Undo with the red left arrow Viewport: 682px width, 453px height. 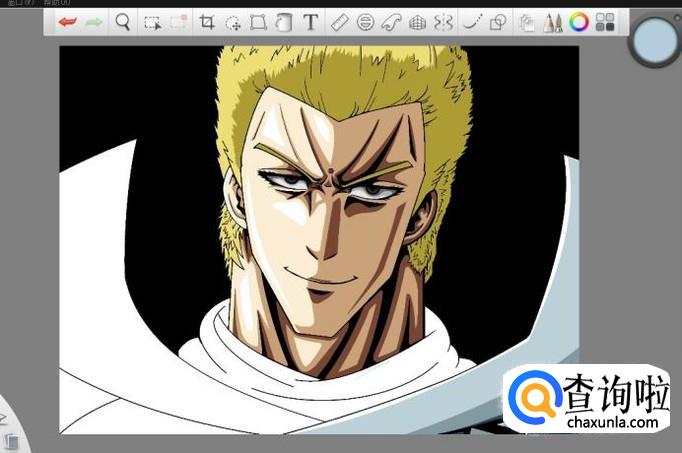(x=67, y=22)
